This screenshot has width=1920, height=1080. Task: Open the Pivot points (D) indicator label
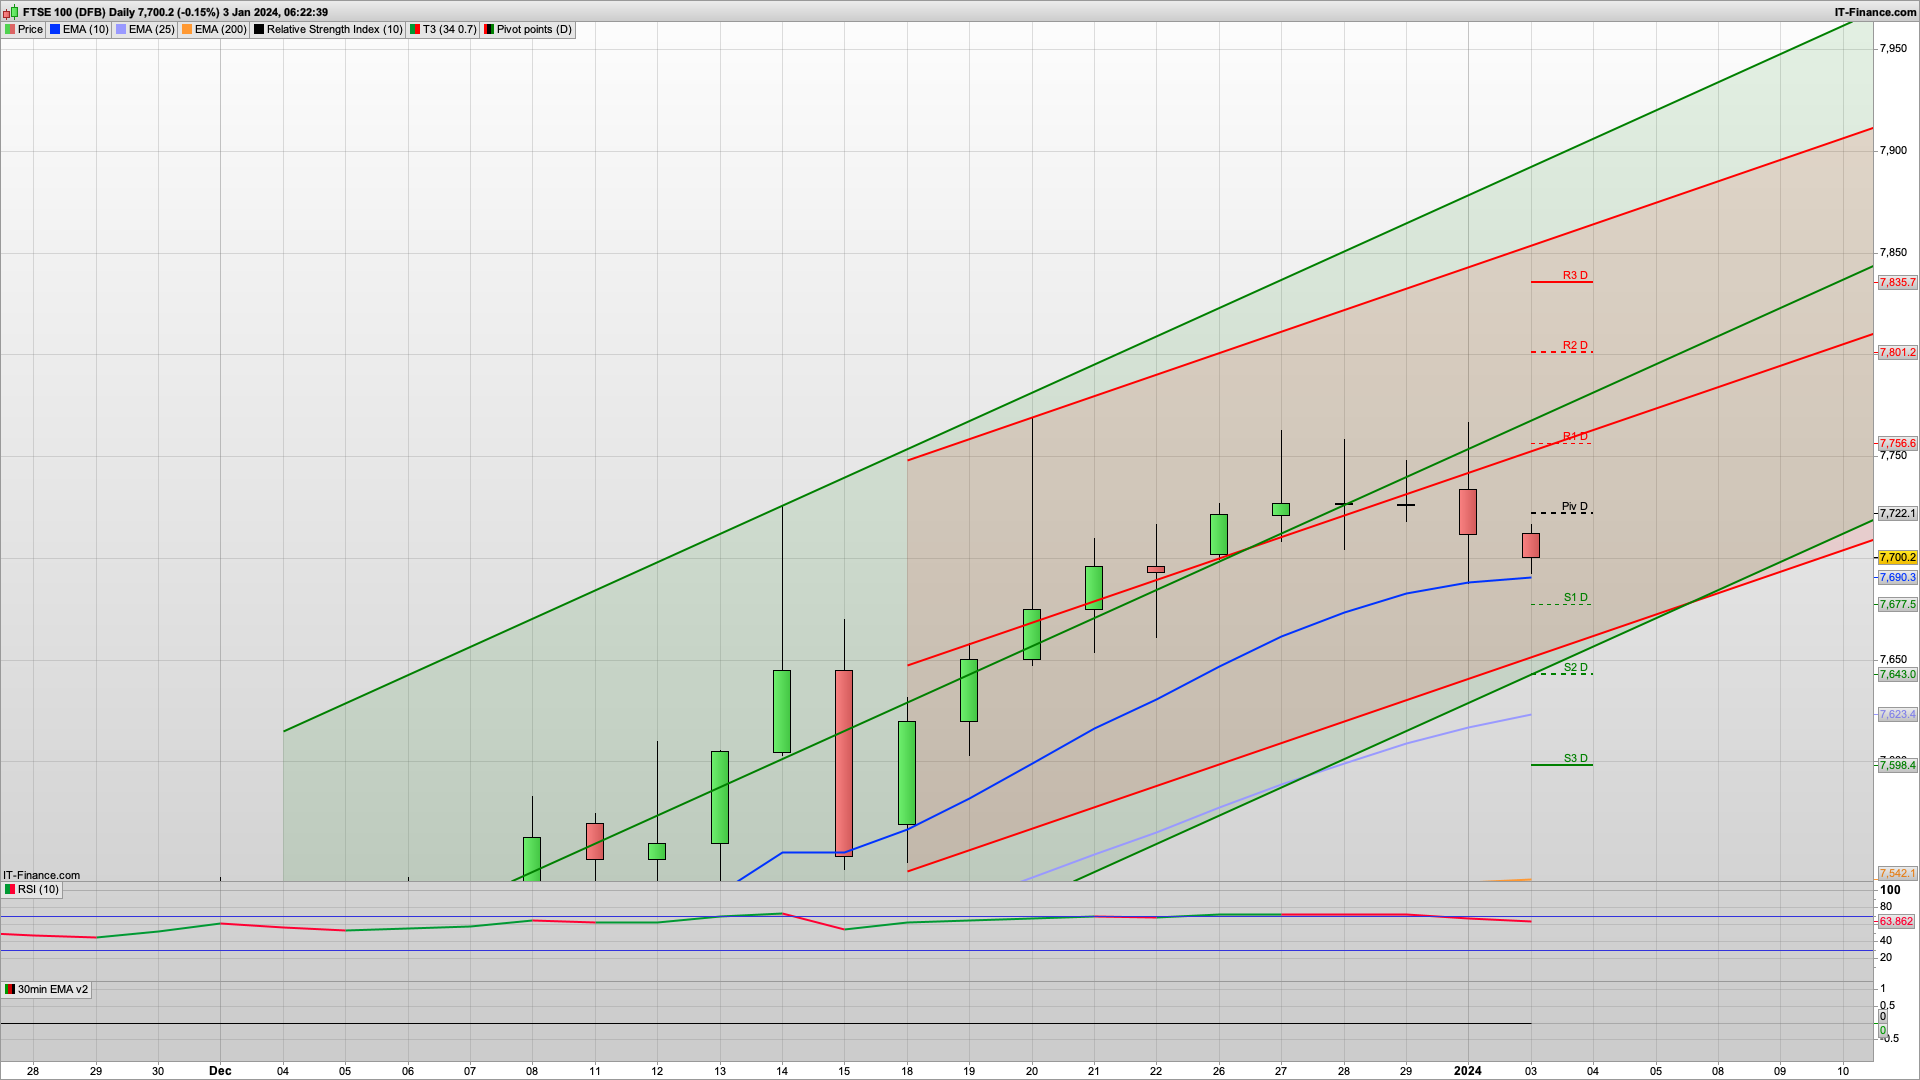pyautogui.click(x=535, y=30)
